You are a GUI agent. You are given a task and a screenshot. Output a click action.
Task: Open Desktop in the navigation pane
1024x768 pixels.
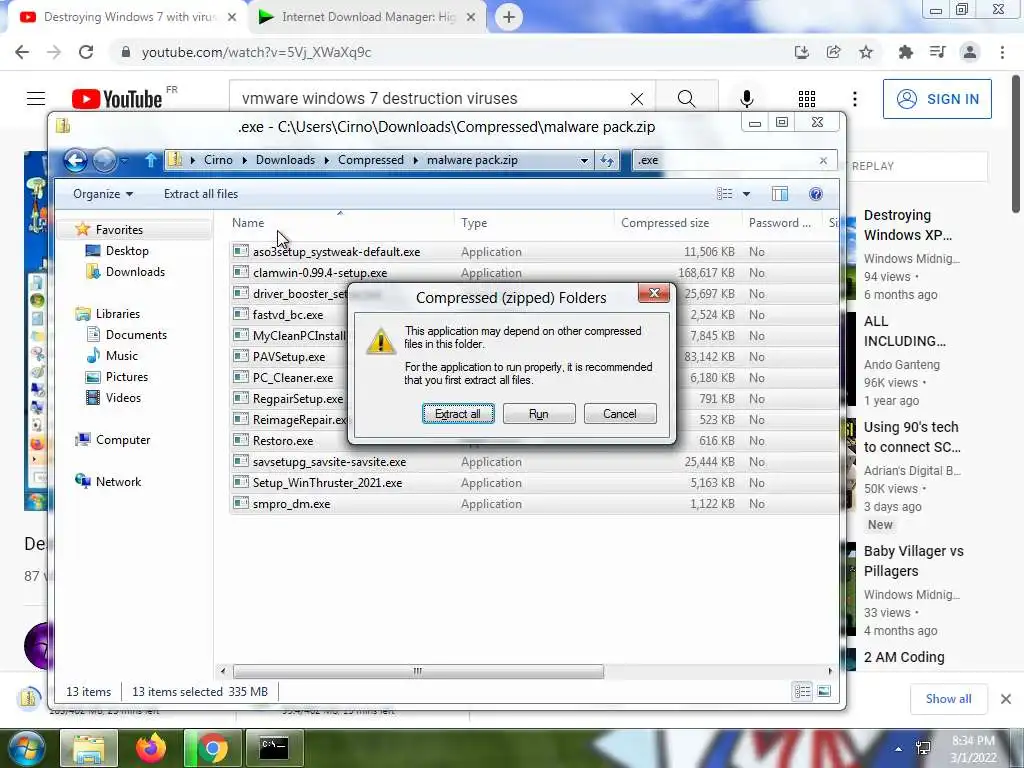[127, 251]
